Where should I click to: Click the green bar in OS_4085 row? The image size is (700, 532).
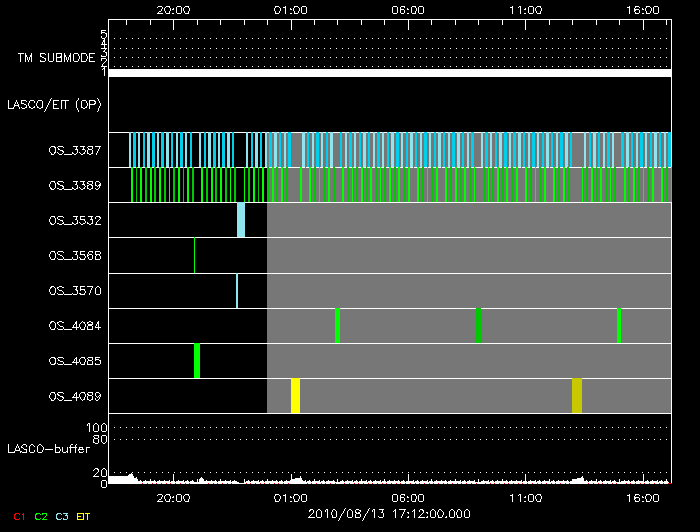click(x=197, y=361)
